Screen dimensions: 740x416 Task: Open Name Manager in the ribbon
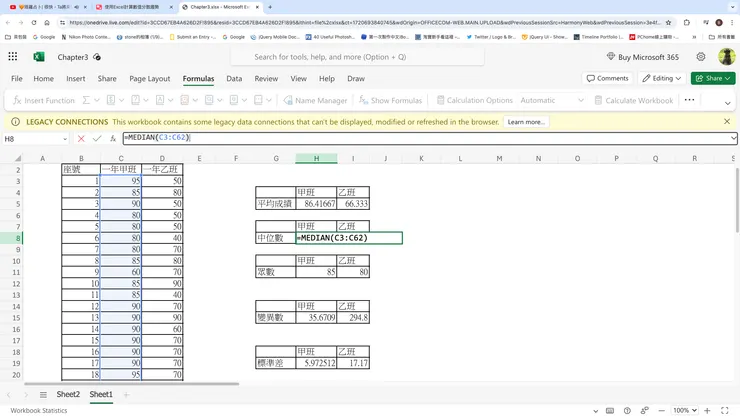pos(315,100)
